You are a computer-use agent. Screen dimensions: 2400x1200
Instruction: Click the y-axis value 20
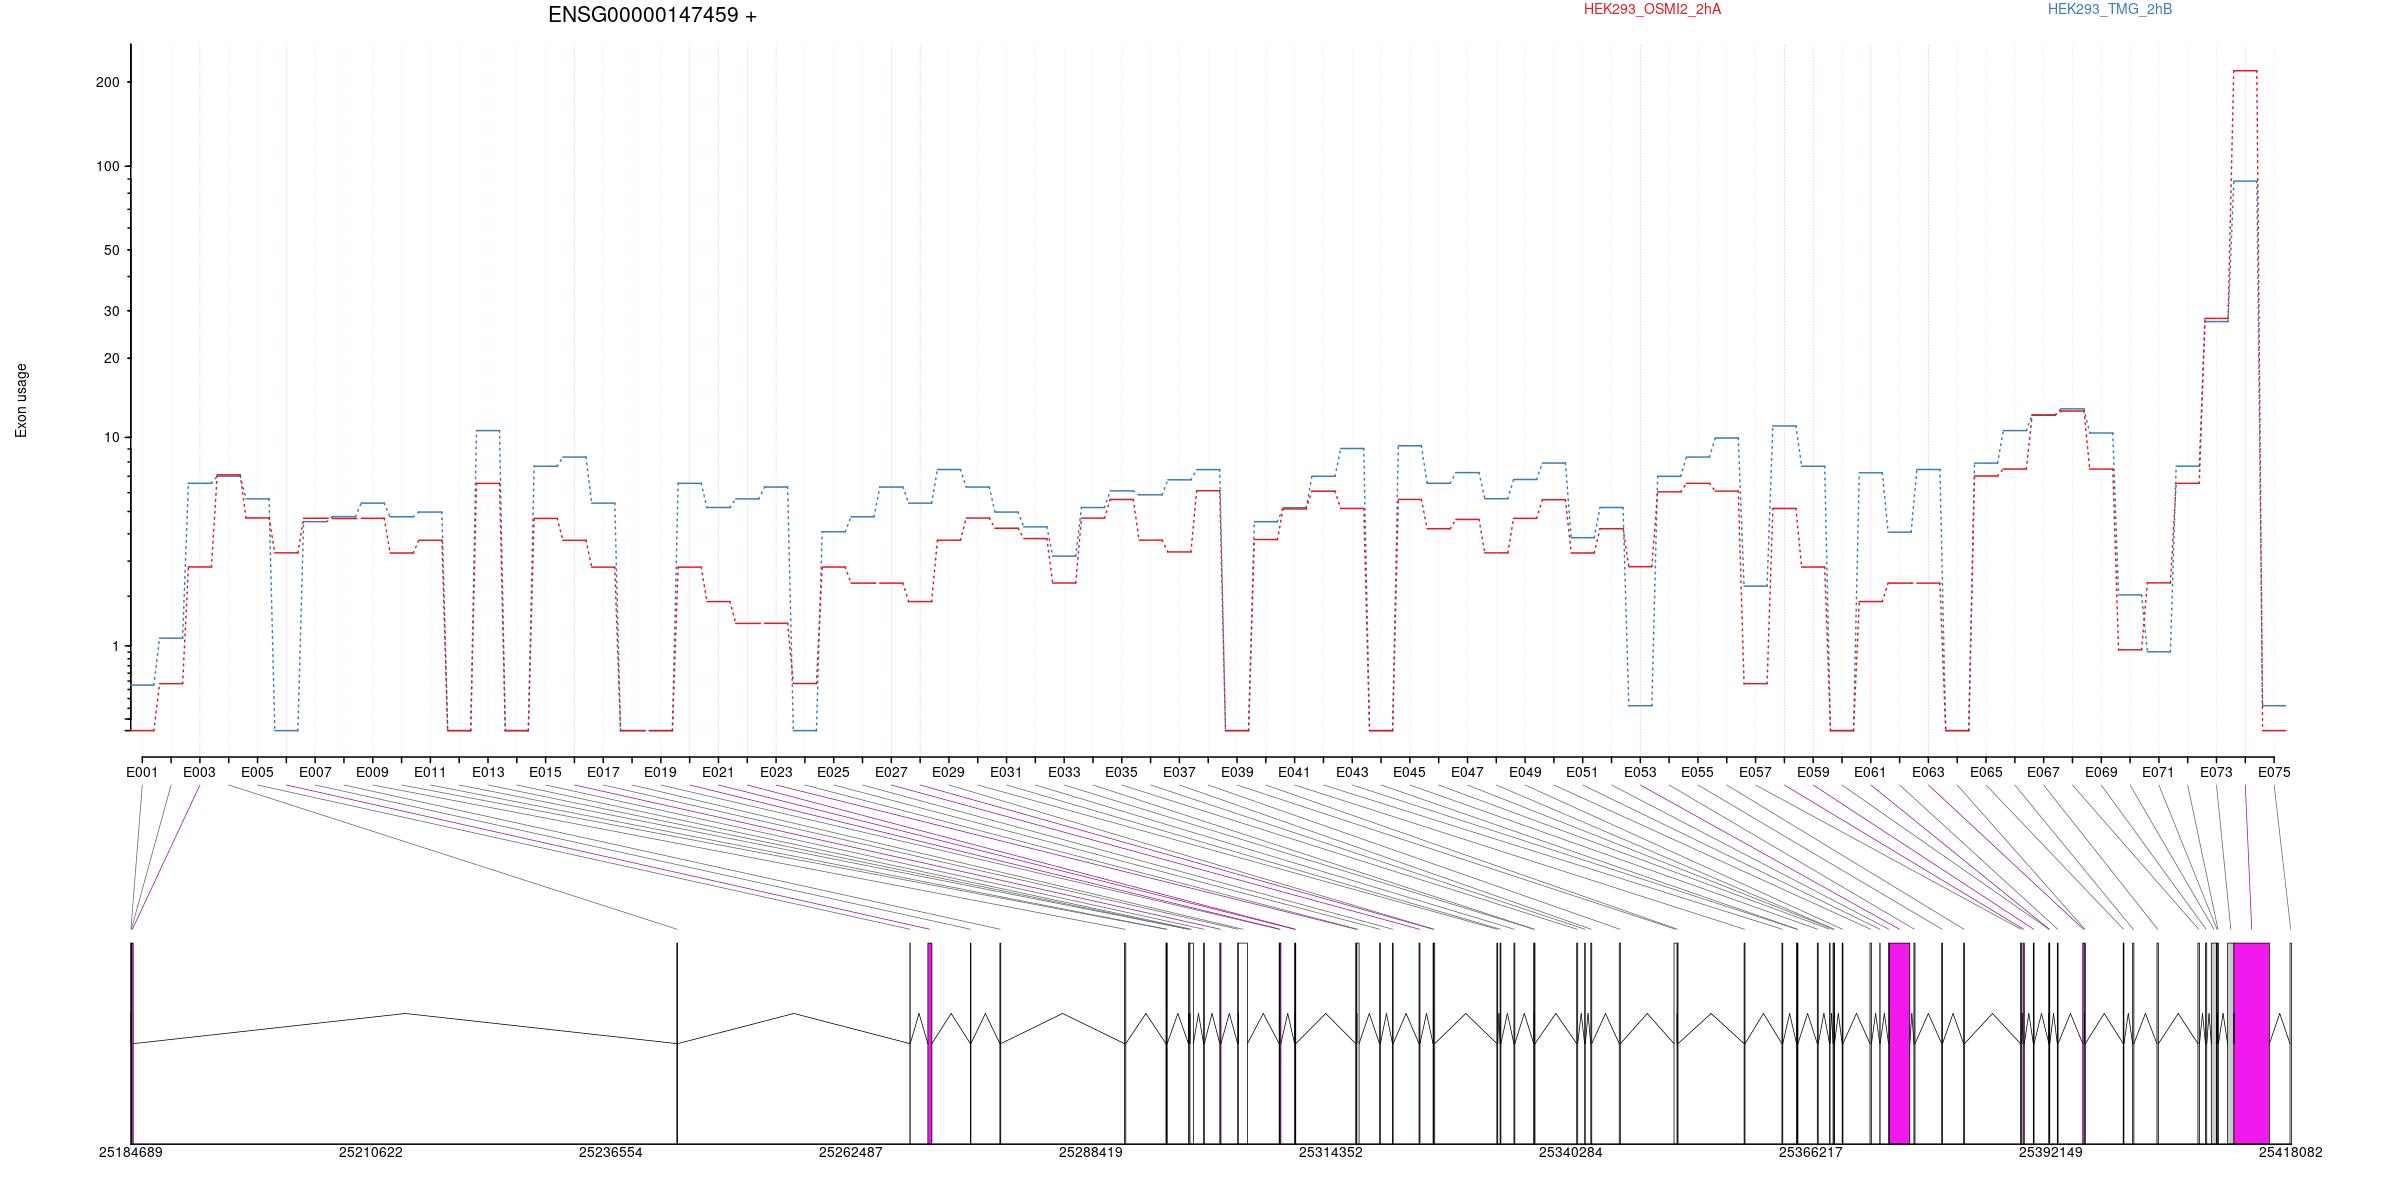pyautogui.click(x=111, y=358)
